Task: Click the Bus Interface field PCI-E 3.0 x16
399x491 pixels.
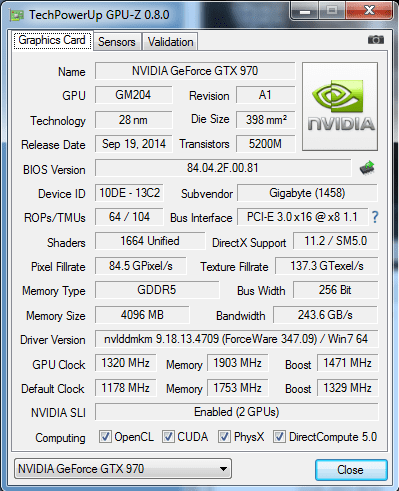Action: 302,217
